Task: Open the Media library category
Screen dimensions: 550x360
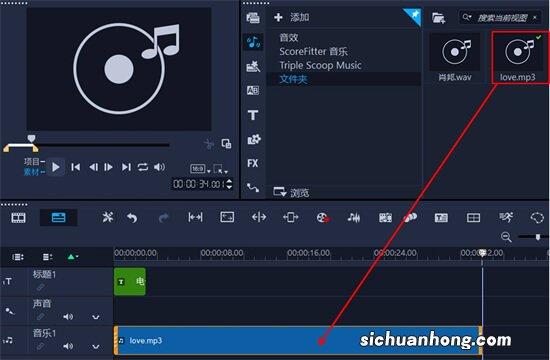Action: pos(253,18)
